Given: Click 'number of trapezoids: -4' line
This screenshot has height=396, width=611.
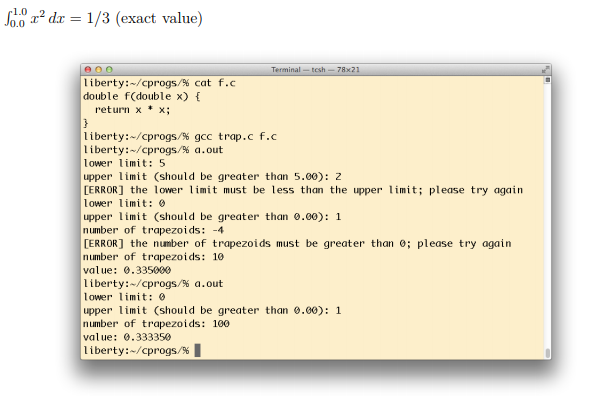Looking at the screenshot, I should [x=154, y=230].
